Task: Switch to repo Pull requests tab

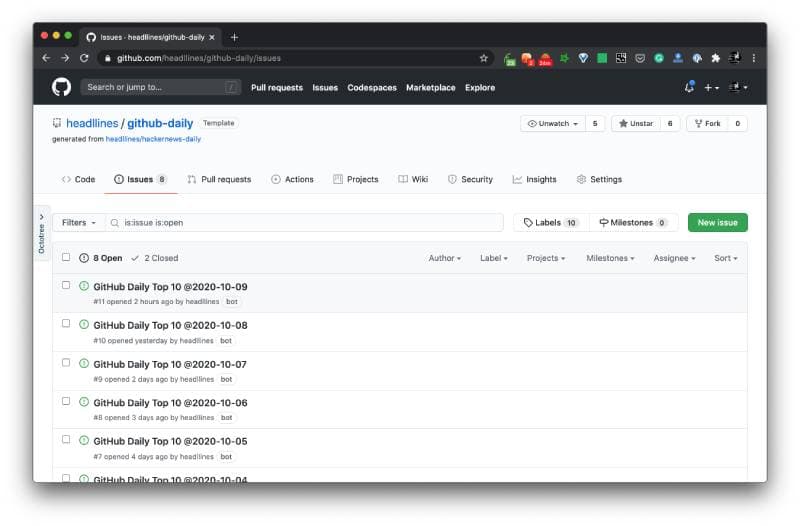Action: click(x=219, y=180)
